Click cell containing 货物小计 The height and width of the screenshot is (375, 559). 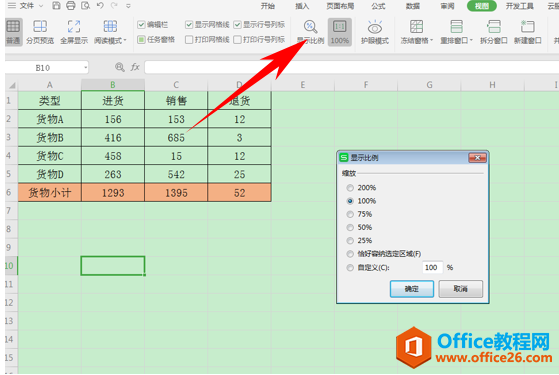[x=50, y=193]
